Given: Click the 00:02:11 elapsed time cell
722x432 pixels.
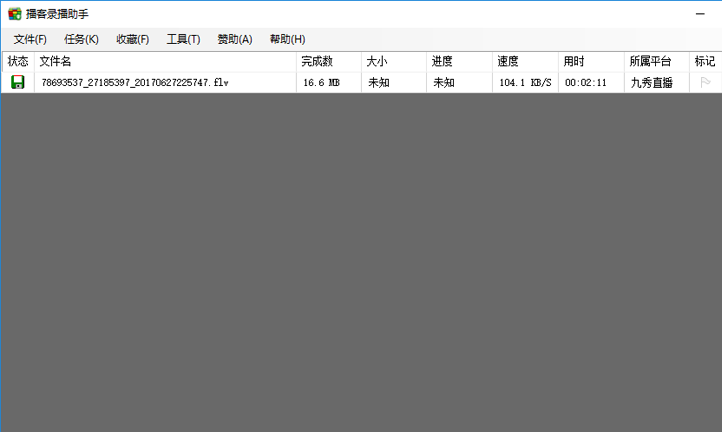Looking at the screenshot, I should click(585, 83).
